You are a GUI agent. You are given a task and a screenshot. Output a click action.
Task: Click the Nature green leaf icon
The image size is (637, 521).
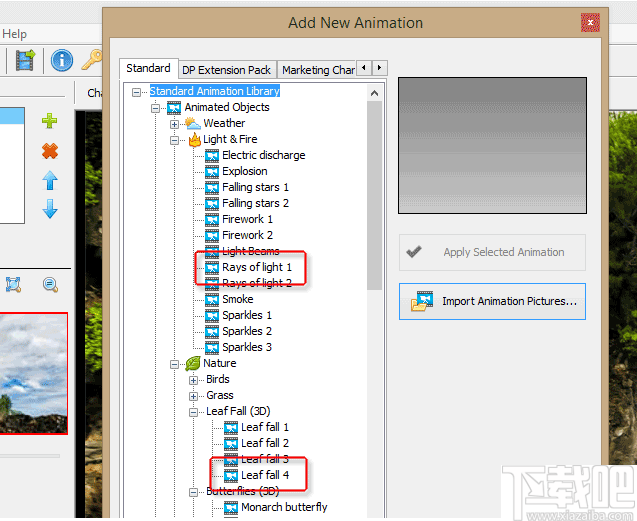coord(193,363)
